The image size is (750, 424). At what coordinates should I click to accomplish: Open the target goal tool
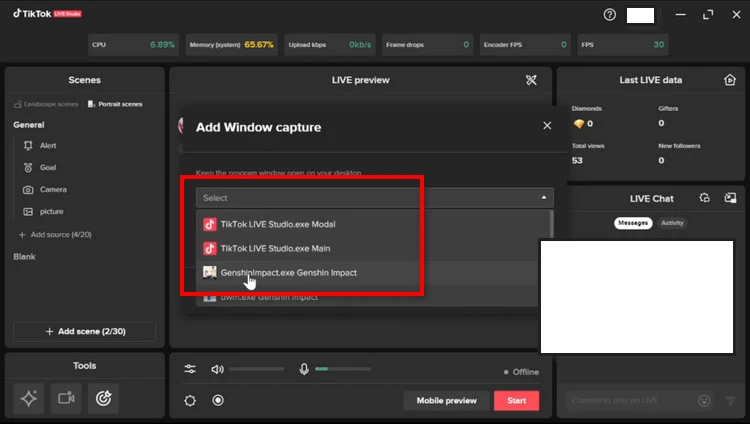tap(103, 398)
